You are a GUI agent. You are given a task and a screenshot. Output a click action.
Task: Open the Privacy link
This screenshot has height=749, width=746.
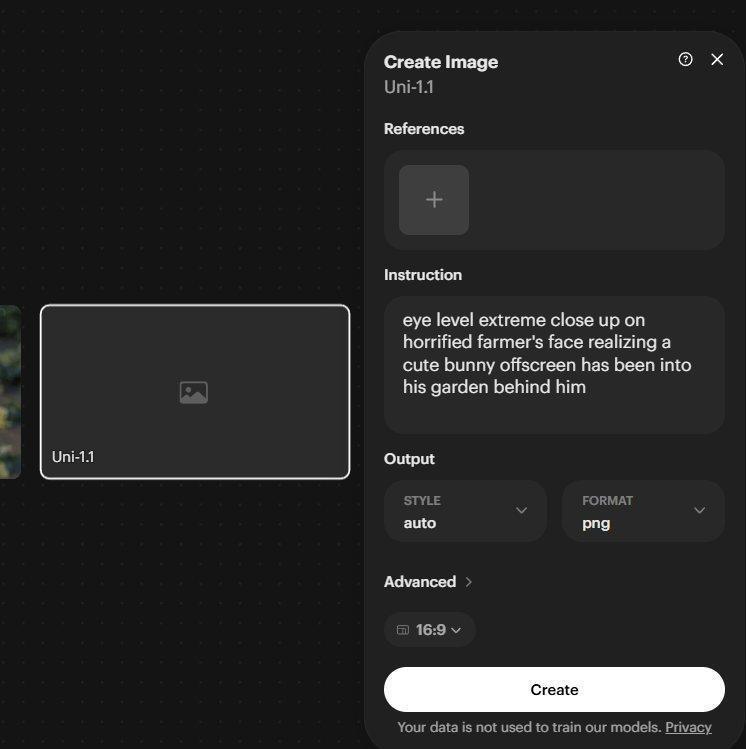tap(688, 727)
